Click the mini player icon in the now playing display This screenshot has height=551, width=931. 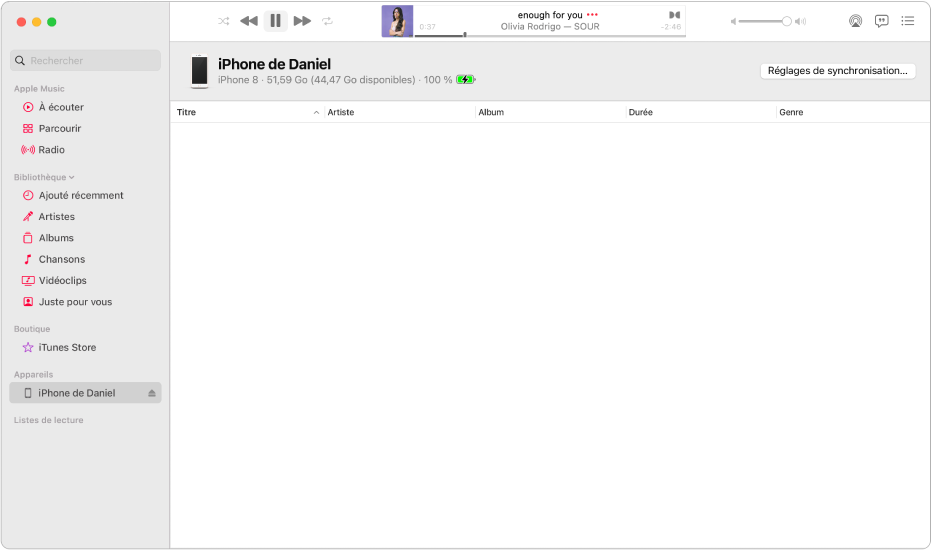(674, 15)
